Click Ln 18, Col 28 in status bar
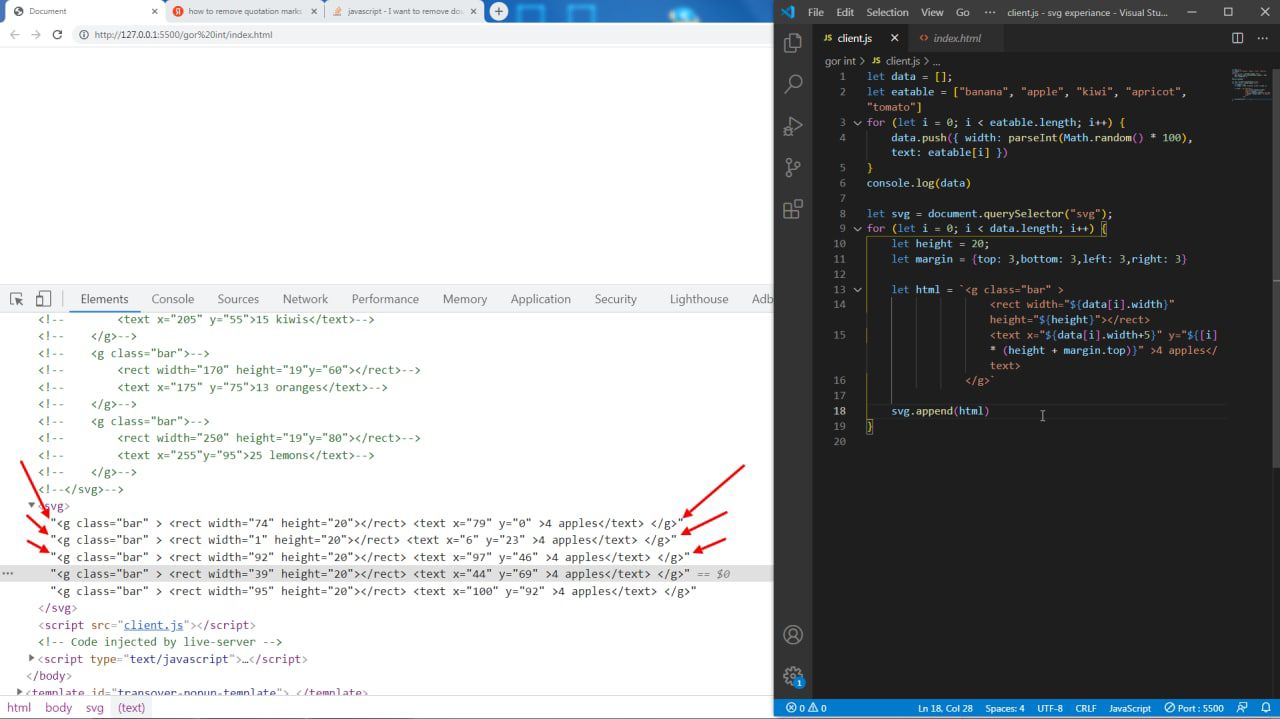The width and height of the screenshot is (1280, 719). tap(945, 708)
